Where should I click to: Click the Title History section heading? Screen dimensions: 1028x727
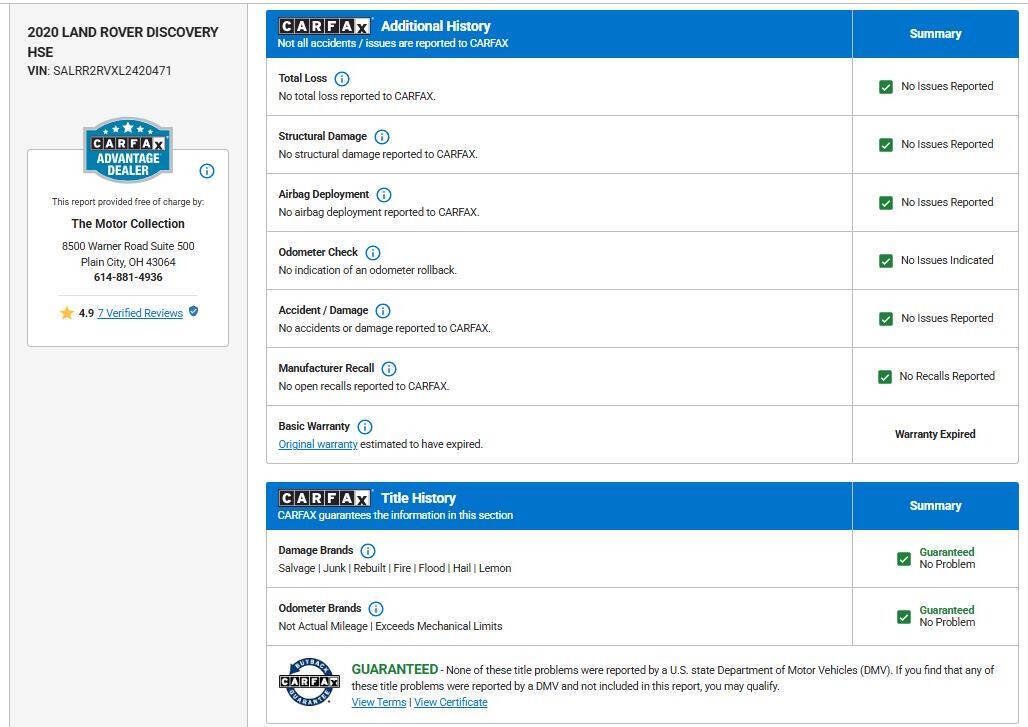pyautogui.click(x=418, y=498)
